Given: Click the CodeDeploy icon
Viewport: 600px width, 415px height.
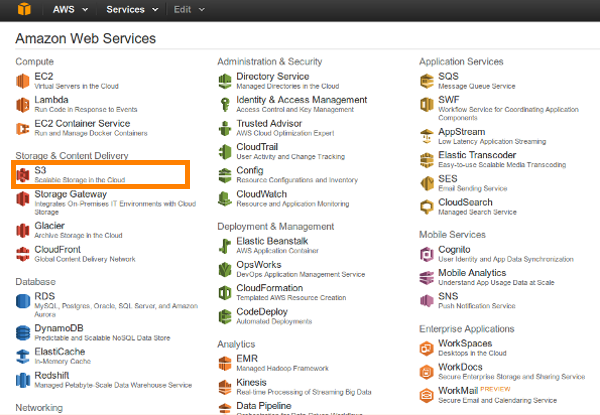Looking at the screenshot, I should 225,317.
